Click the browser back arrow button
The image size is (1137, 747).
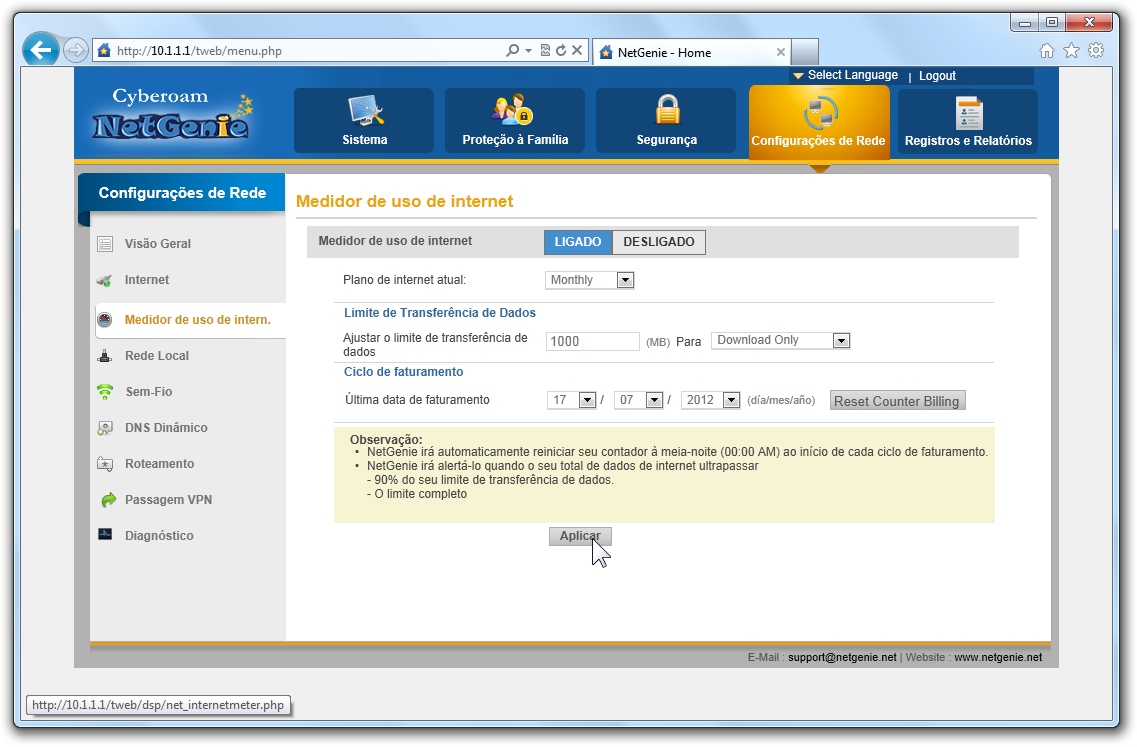point(41,50)
